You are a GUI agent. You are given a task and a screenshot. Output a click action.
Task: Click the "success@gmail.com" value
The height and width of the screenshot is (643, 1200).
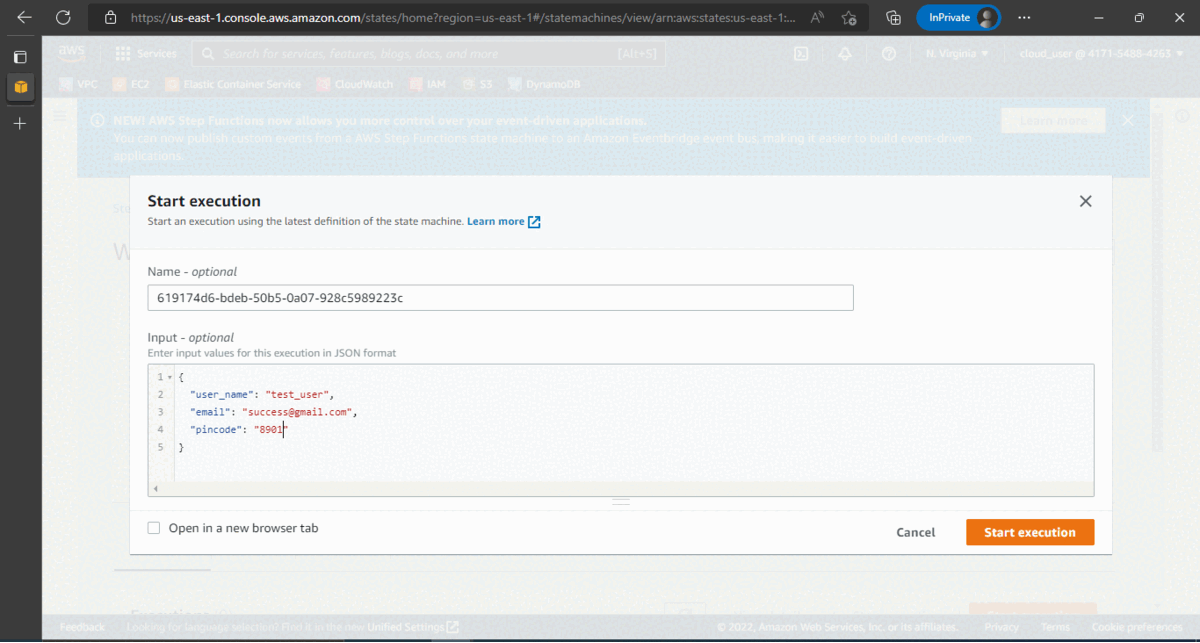[295, 412]
